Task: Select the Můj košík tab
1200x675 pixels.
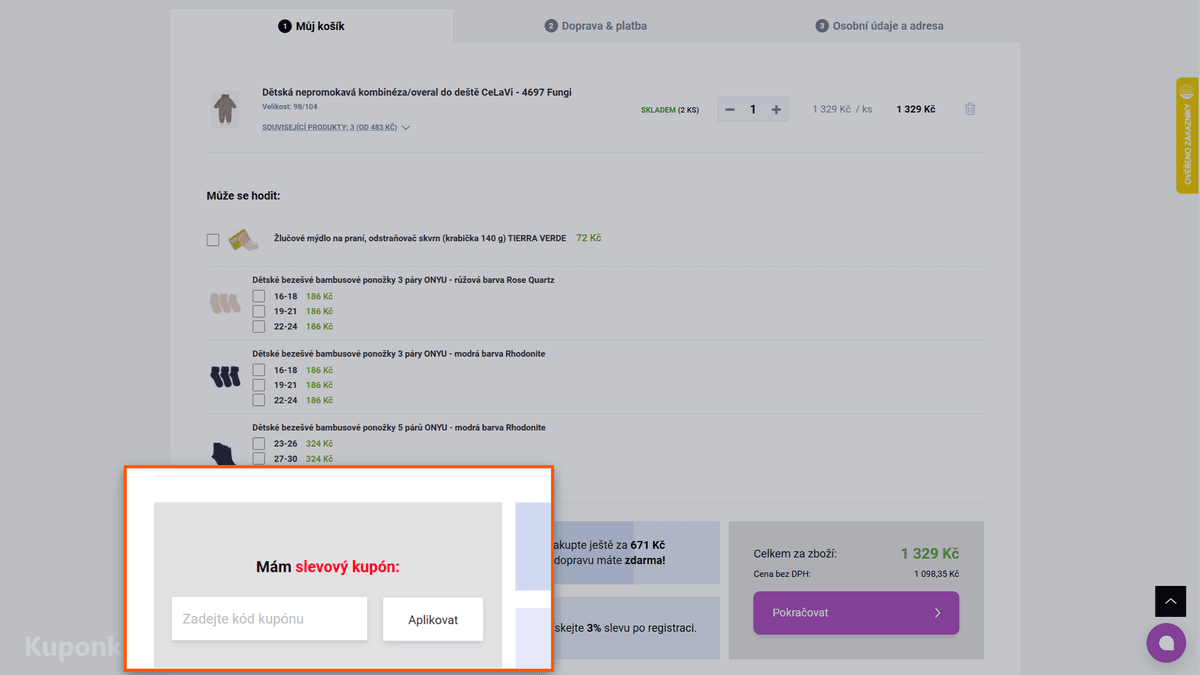Action: [311, 26]
